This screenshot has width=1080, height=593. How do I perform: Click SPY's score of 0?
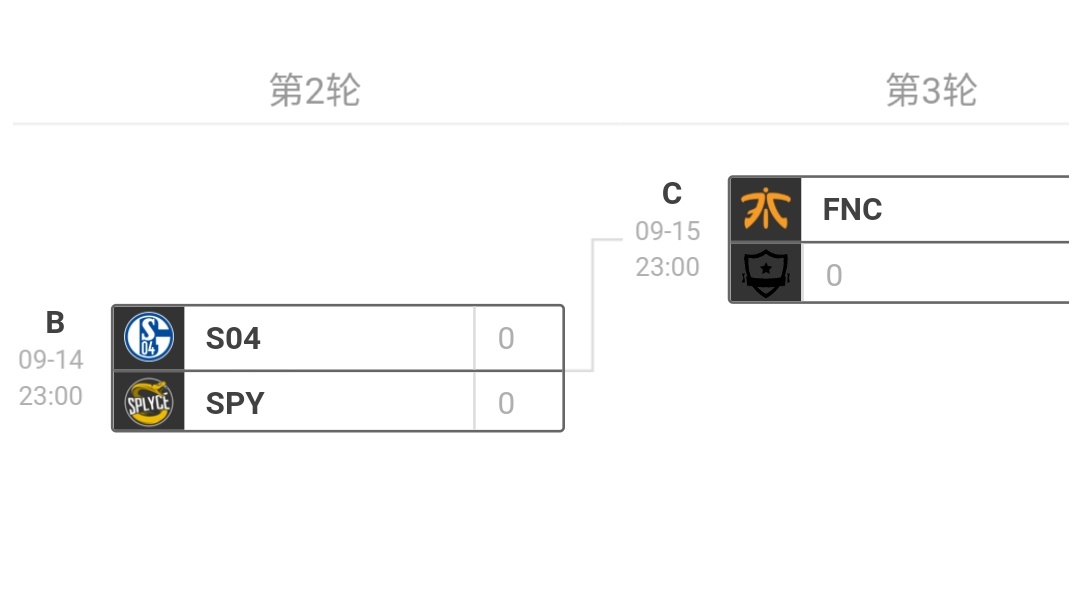506,403
